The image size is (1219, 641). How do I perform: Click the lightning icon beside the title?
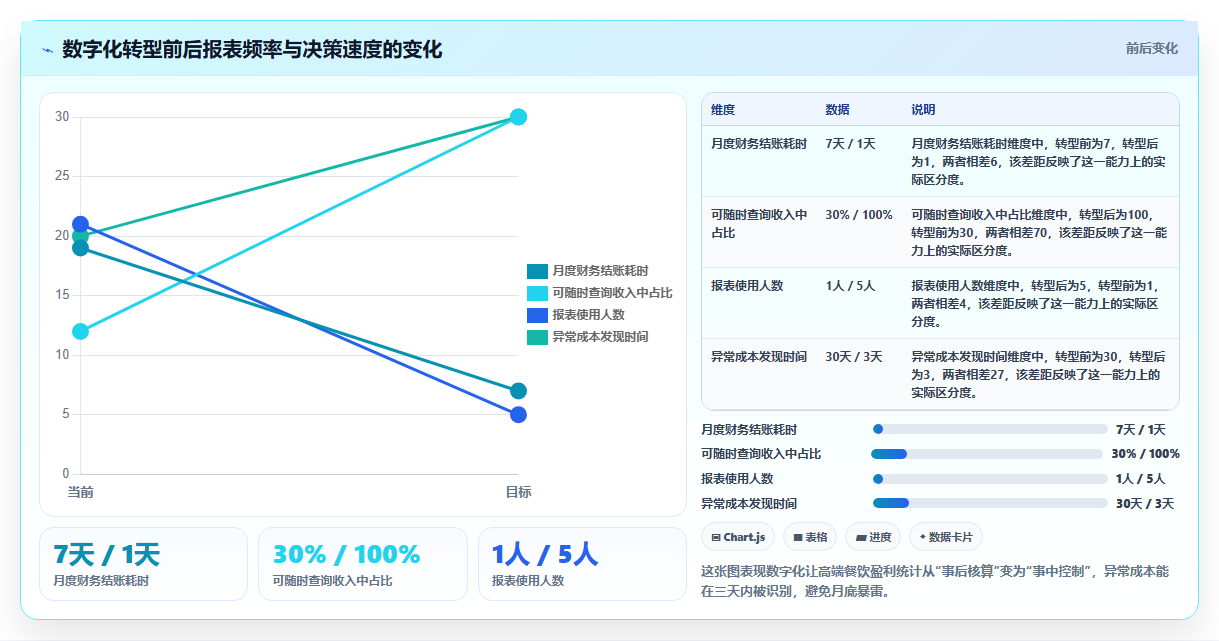(x=48, y=50)
